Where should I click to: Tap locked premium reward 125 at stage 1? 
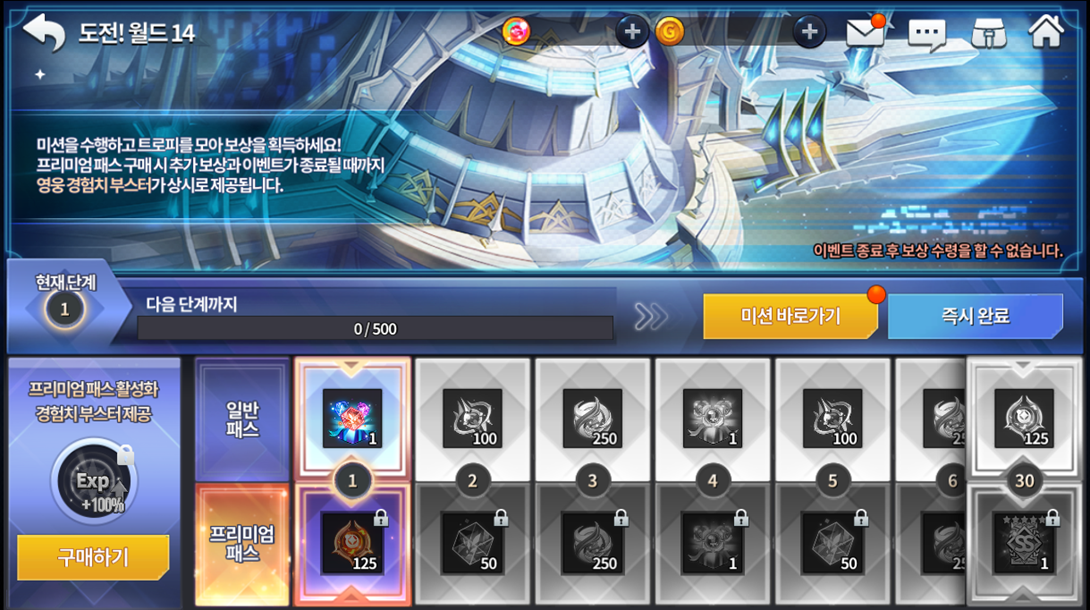(352, 543)
